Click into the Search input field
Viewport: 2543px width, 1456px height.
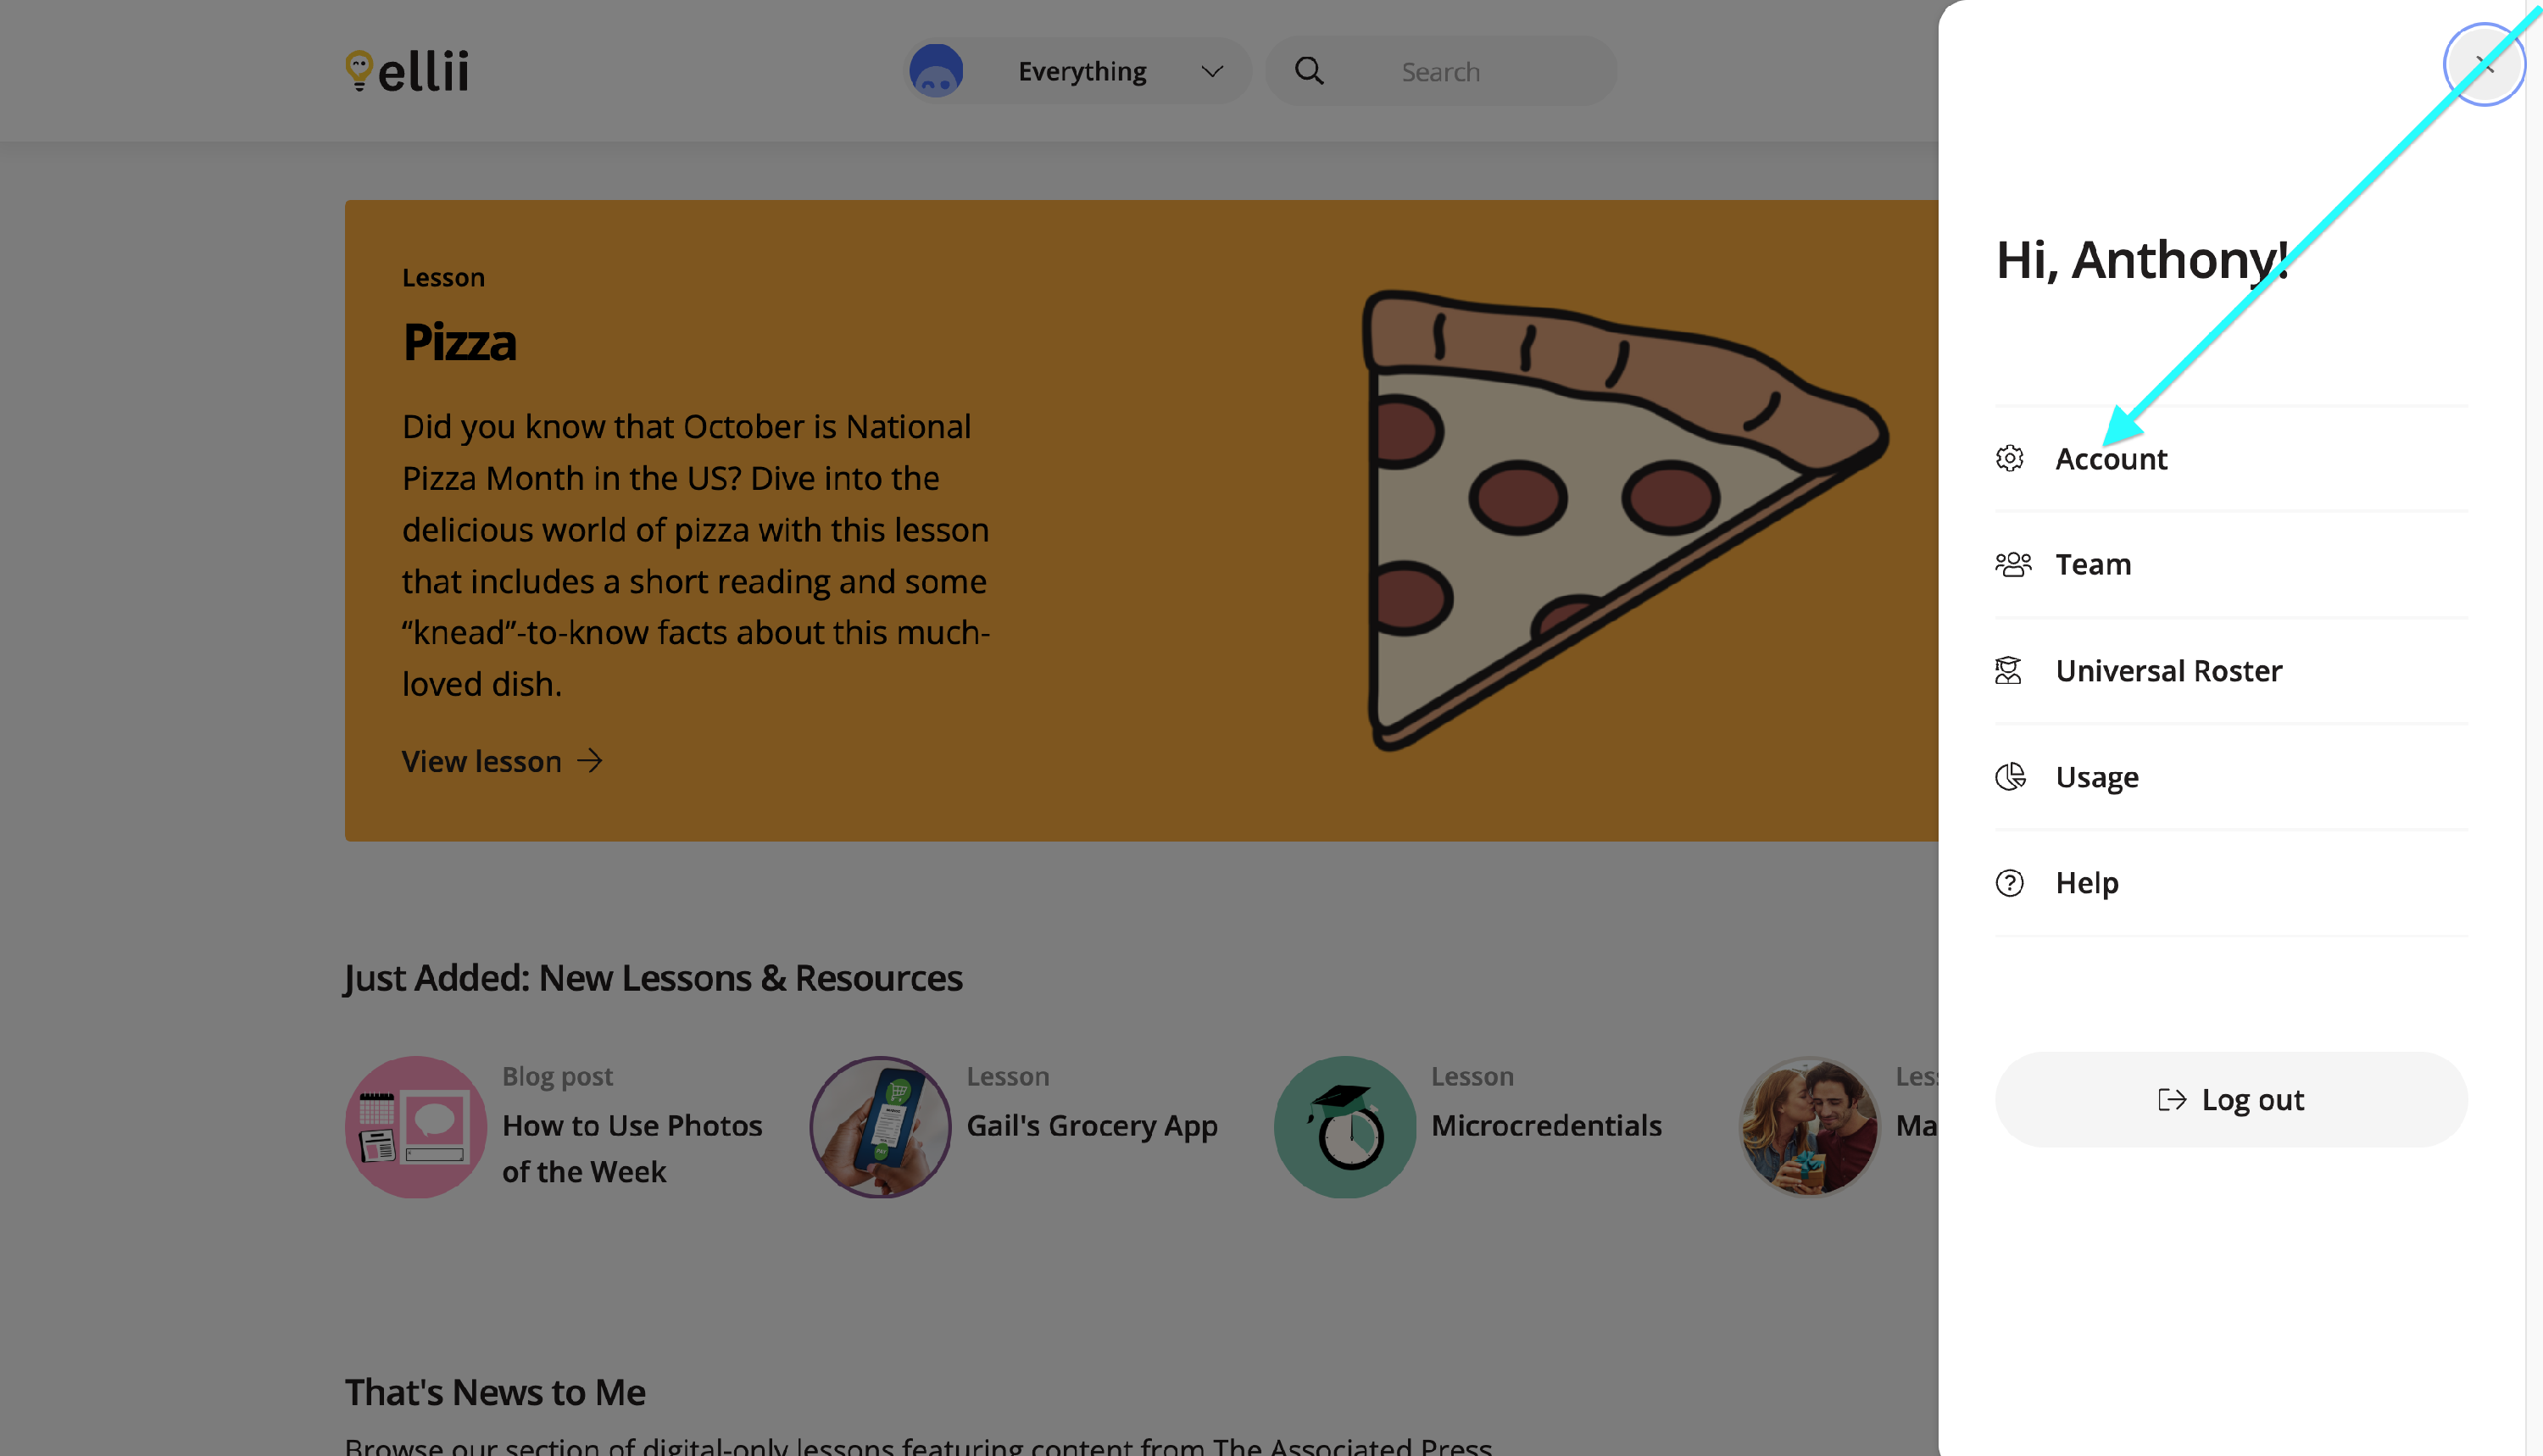pyautogui.click(x=1480, y=72)
